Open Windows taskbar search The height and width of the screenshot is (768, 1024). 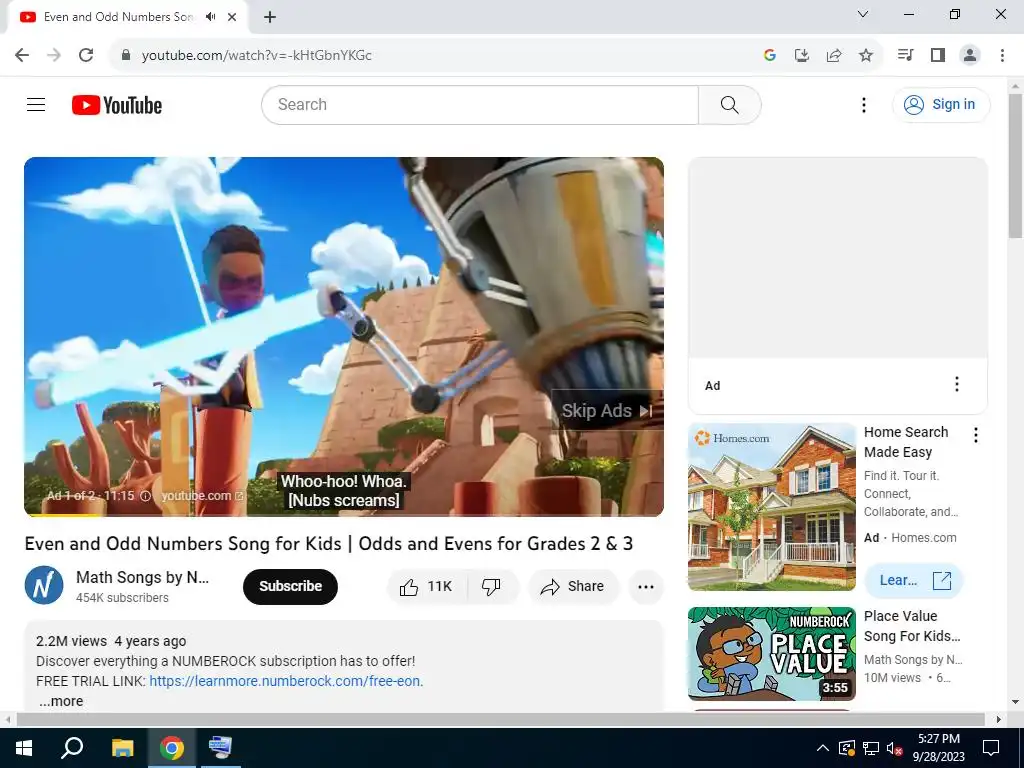[x=72, y=748]
